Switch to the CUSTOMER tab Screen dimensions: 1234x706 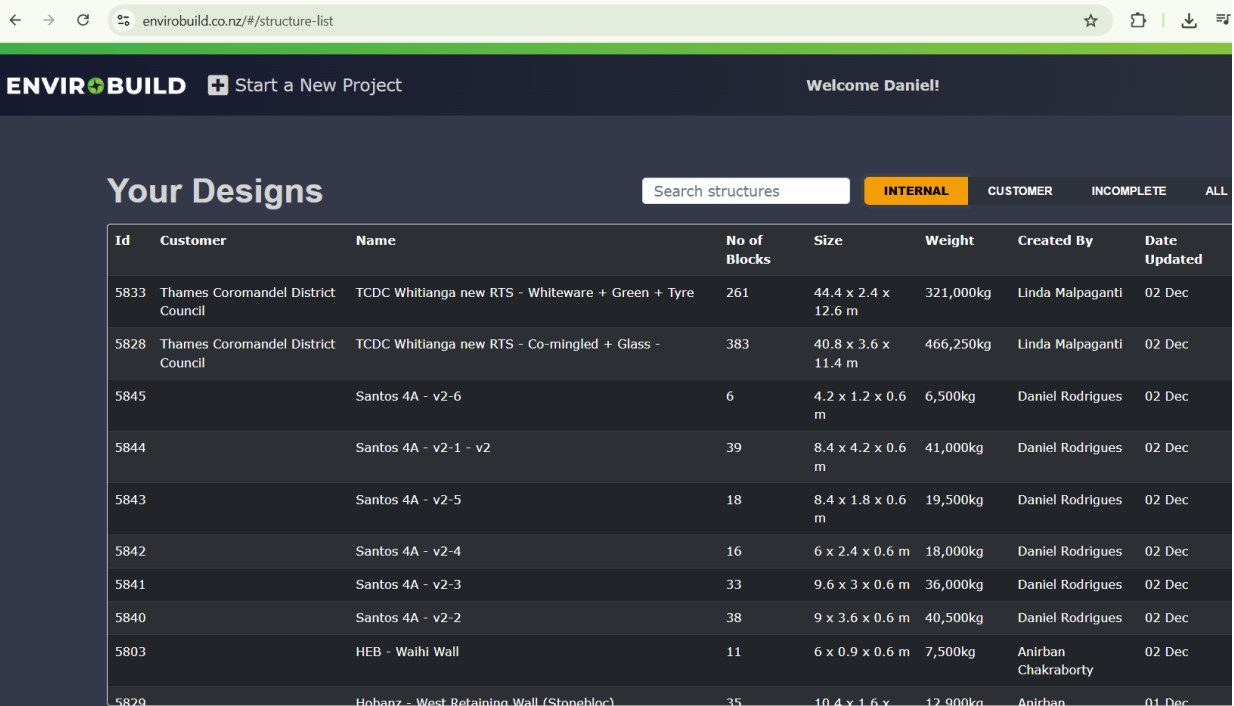[1020, 191]
